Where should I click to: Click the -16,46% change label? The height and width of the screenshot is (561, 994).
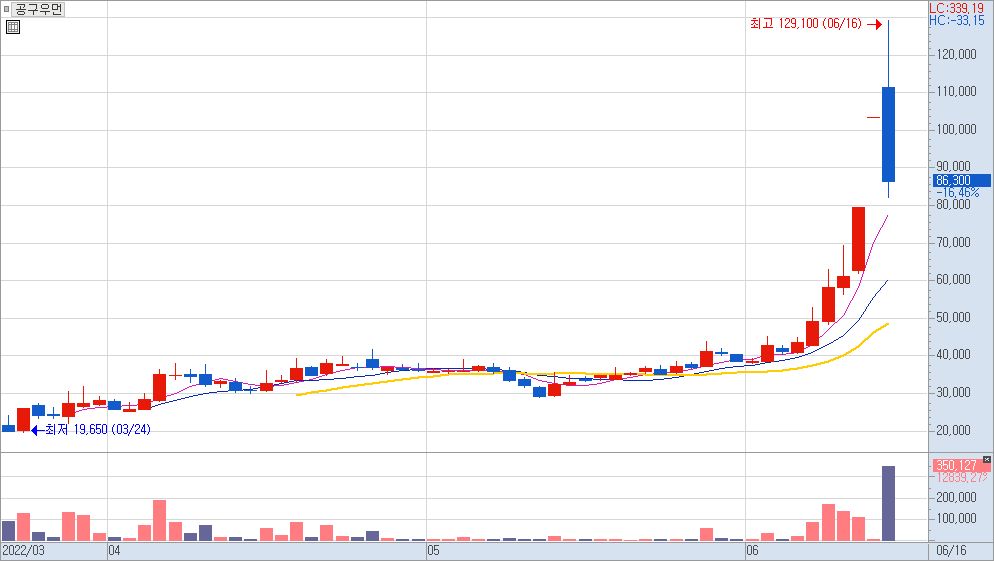pos(958,192)
